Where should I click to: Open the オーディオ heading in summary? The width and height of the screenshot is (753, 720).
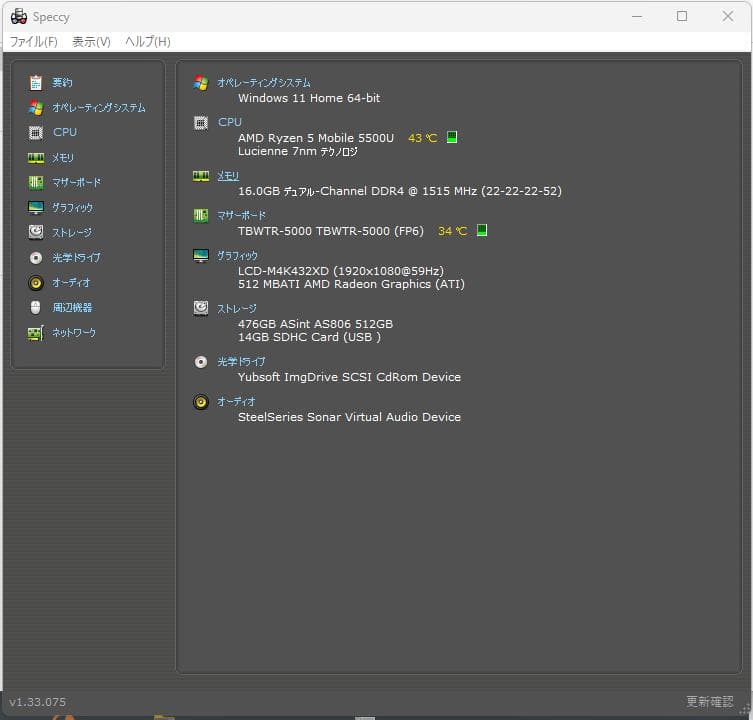point(236,402)
